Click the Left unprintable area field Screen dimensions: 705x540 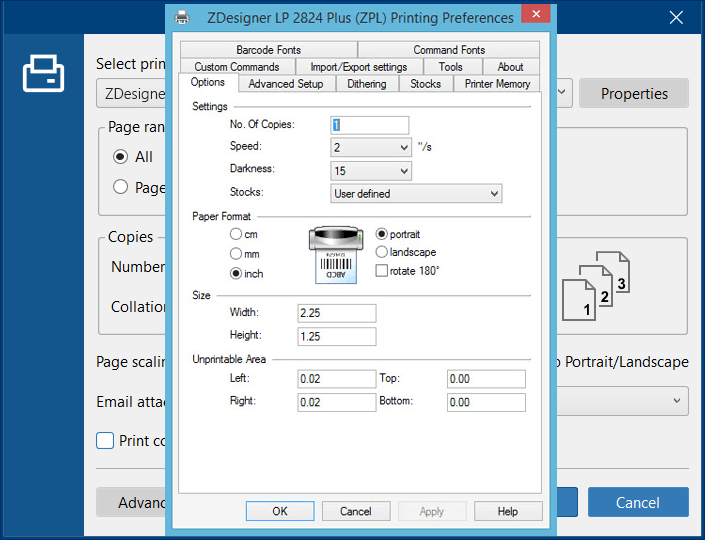pos(337,379)
